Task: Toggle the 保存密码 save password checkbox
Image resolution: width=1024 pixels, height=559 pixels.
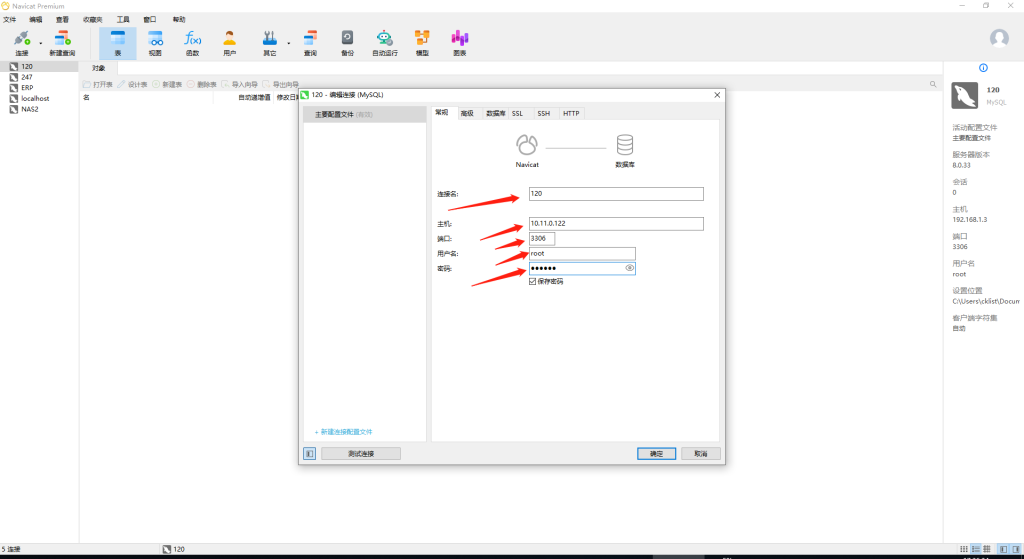Action: click(x=533, y=282)
